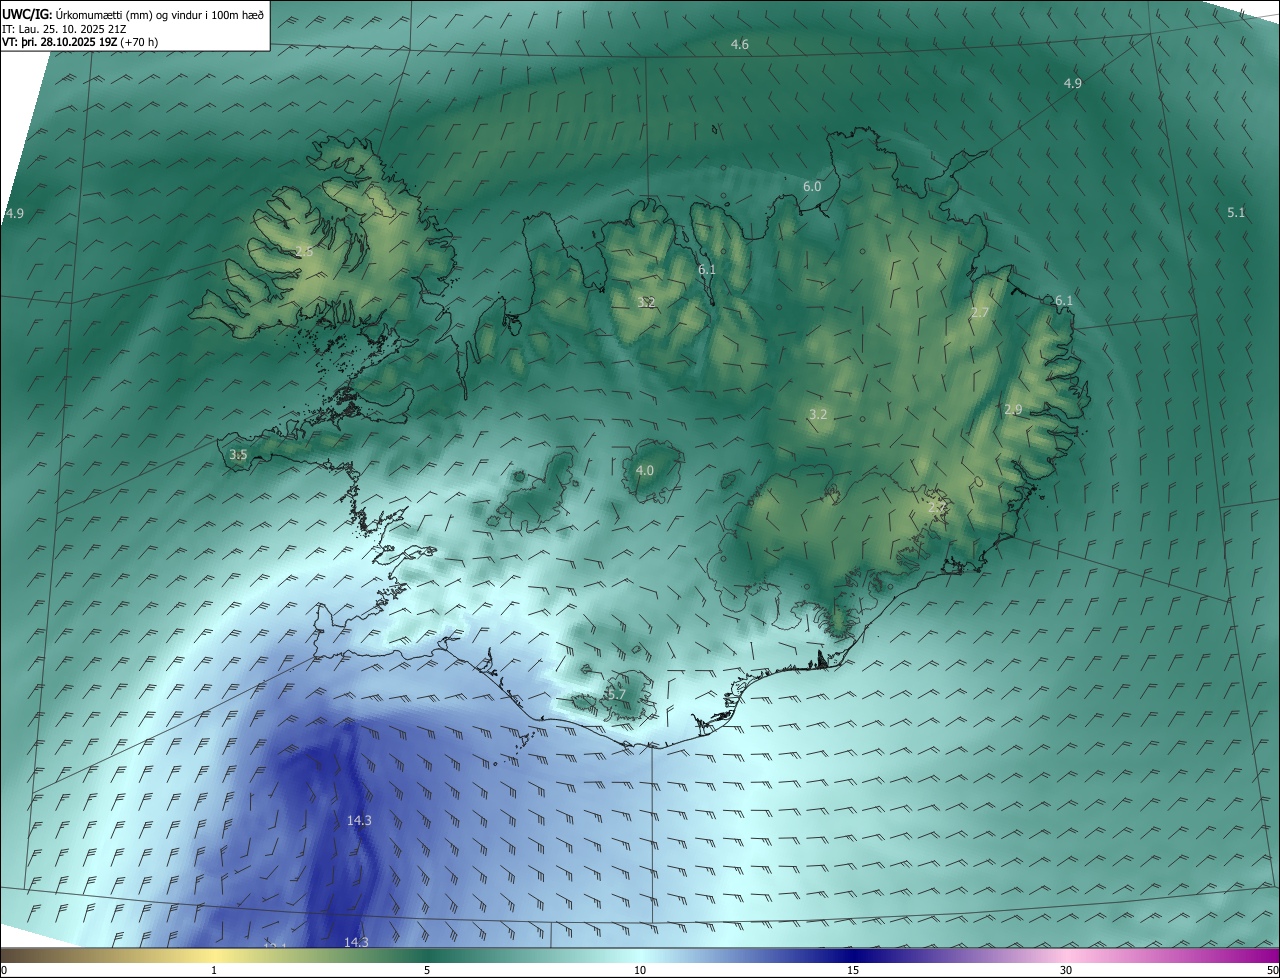Pick the 2.6 value in the Westfjords
Screen dimensions: 1280x978
(x=304, y=252)
